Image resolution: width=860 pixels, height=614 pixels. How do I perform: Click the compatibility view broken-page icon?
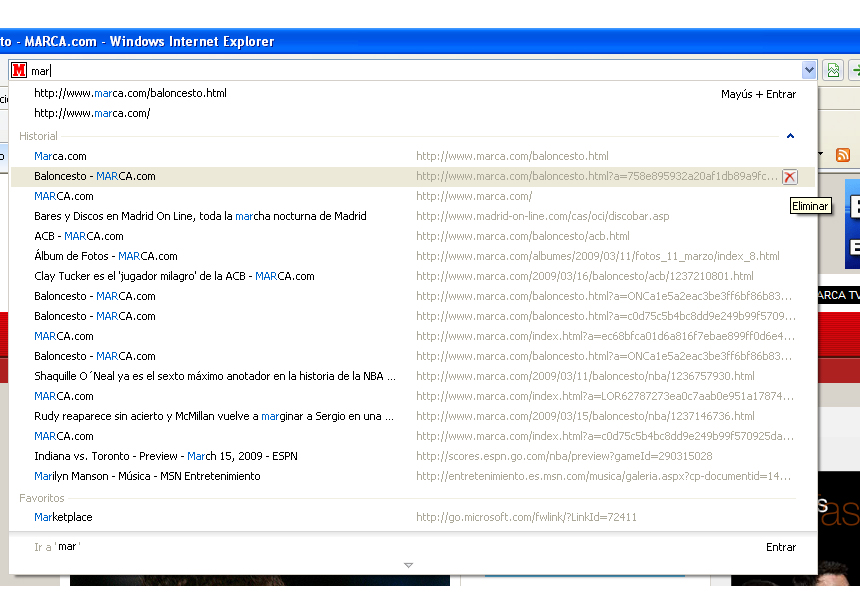tap(833, 70)
